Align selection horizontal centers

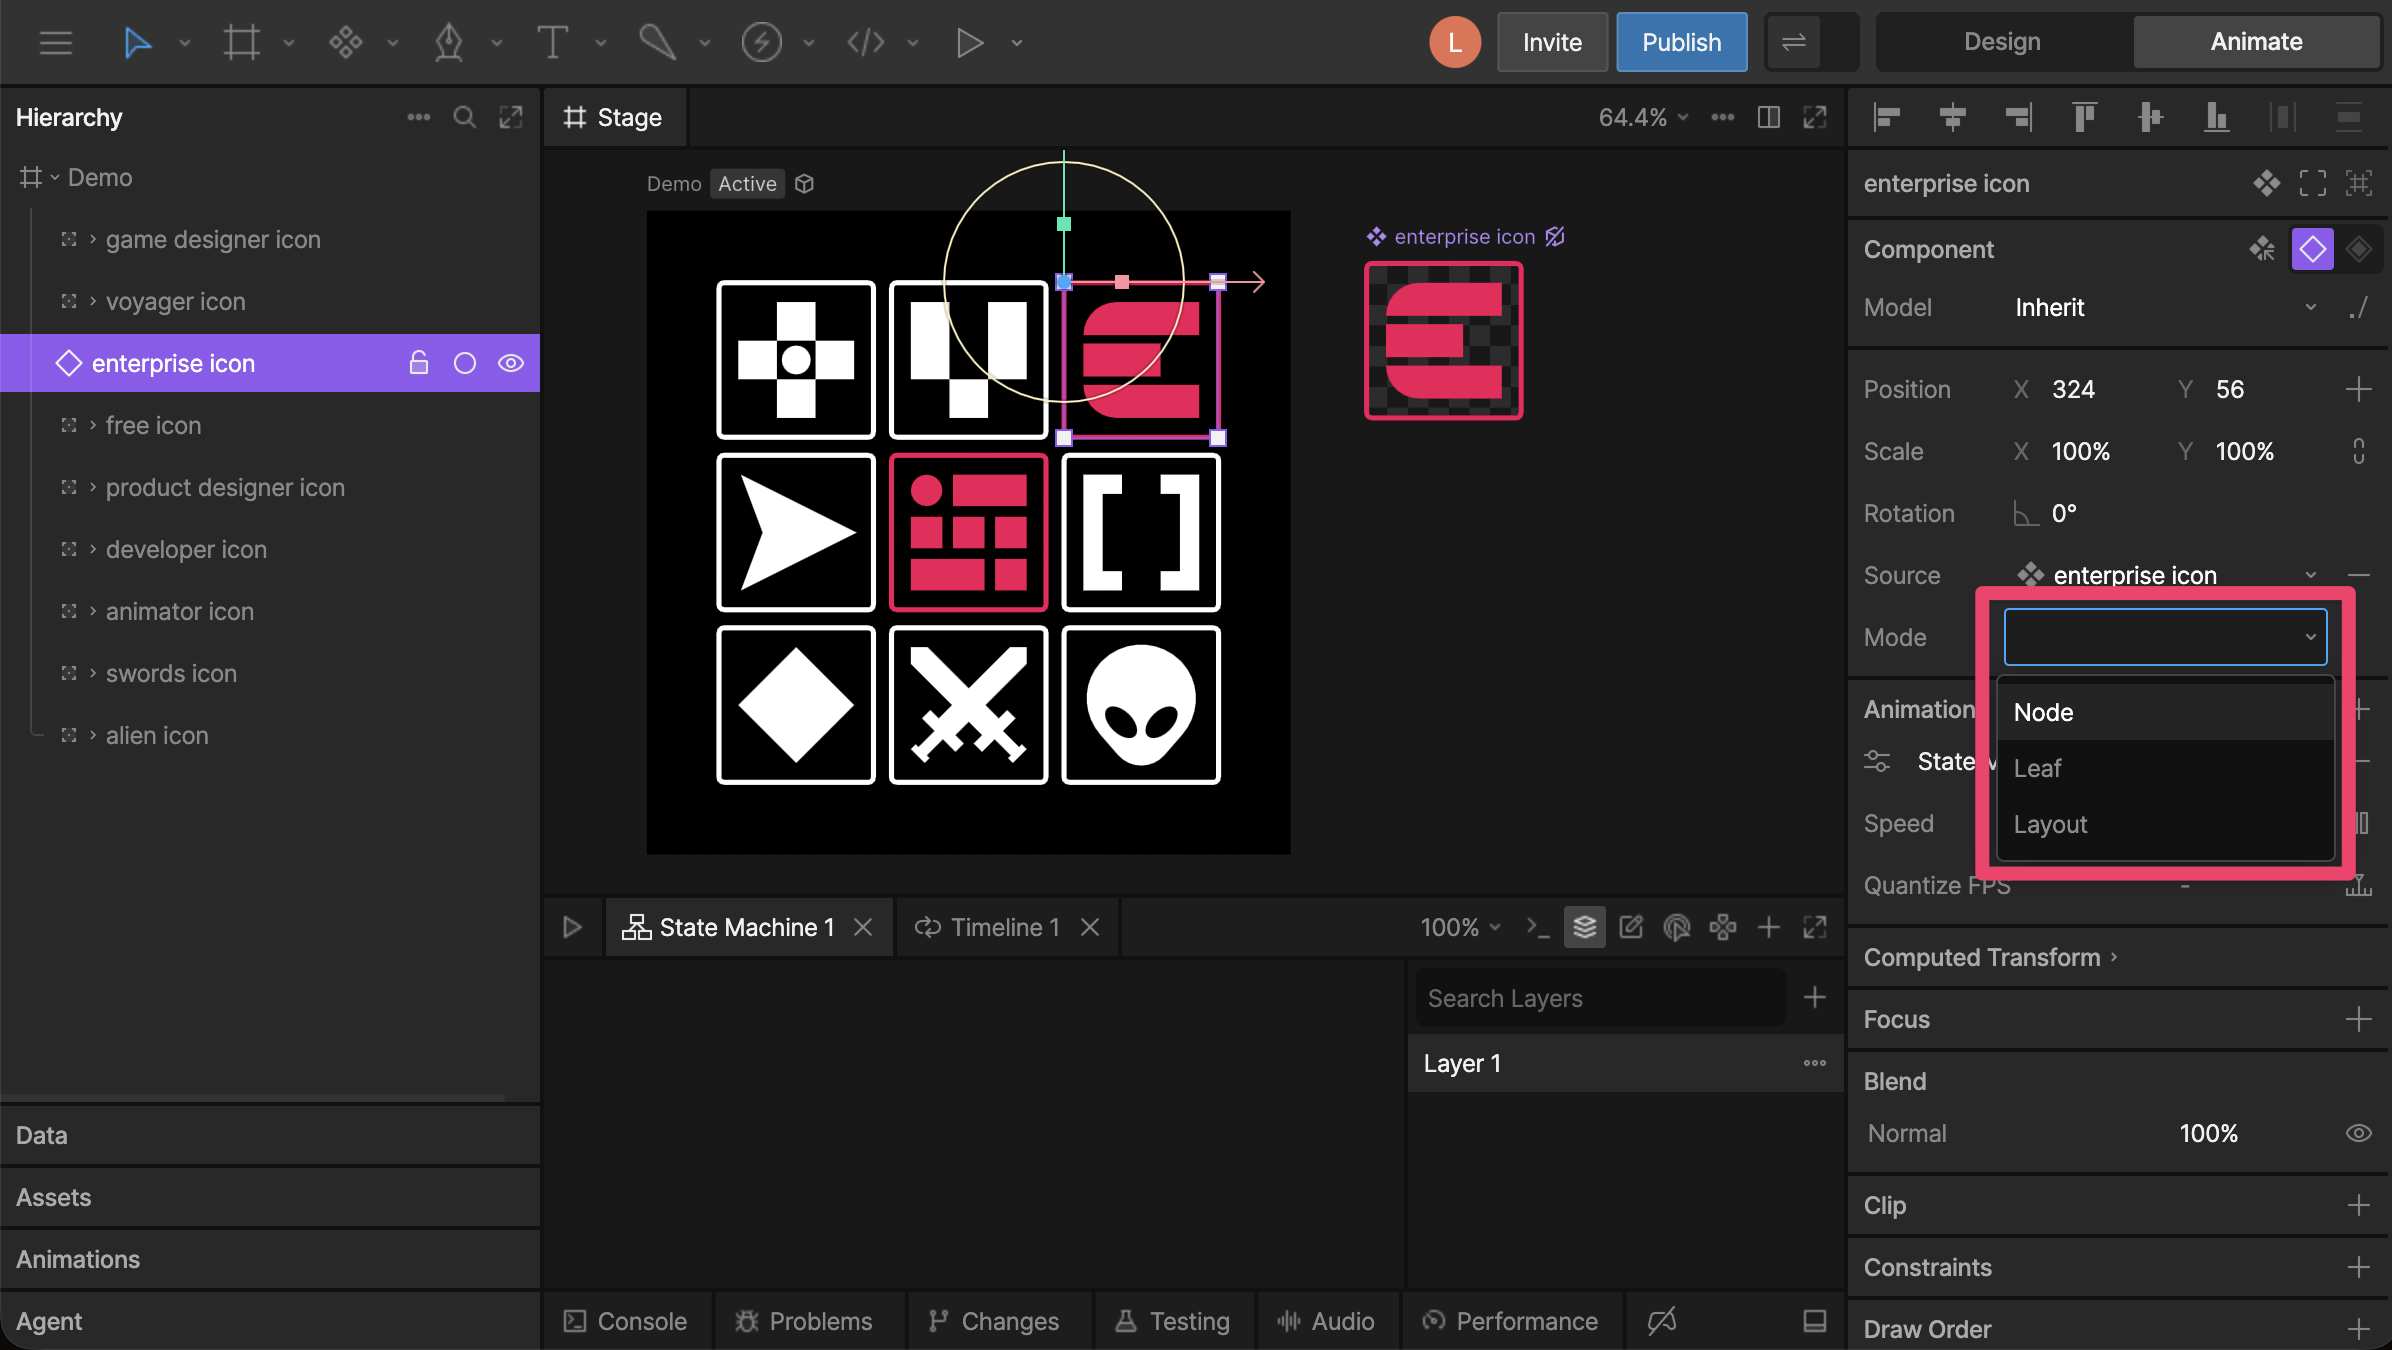coord(1952,118)
